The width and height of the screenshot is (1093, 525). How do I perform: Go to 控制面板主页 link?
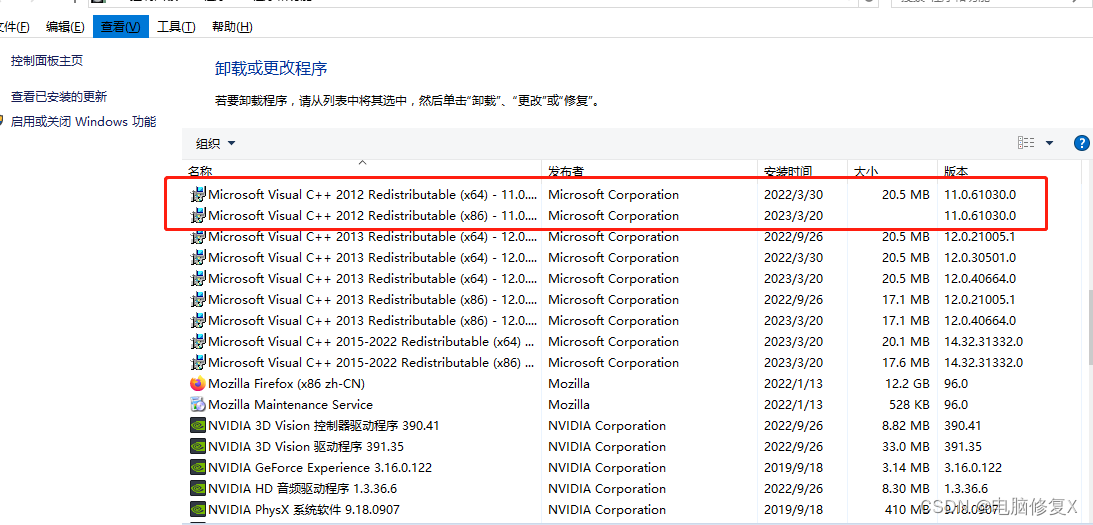pyautogui.click(x=47, y=61)
